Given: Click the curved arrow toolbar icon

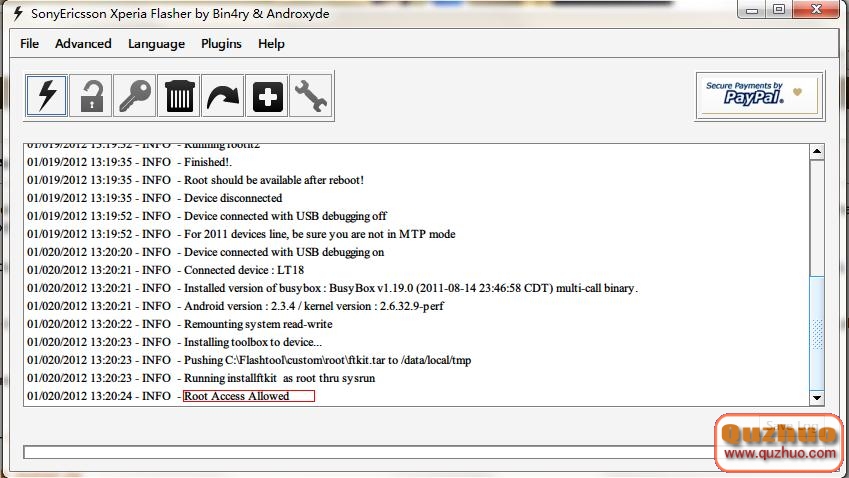Looking at the screenshot, I should pos(223,96).
